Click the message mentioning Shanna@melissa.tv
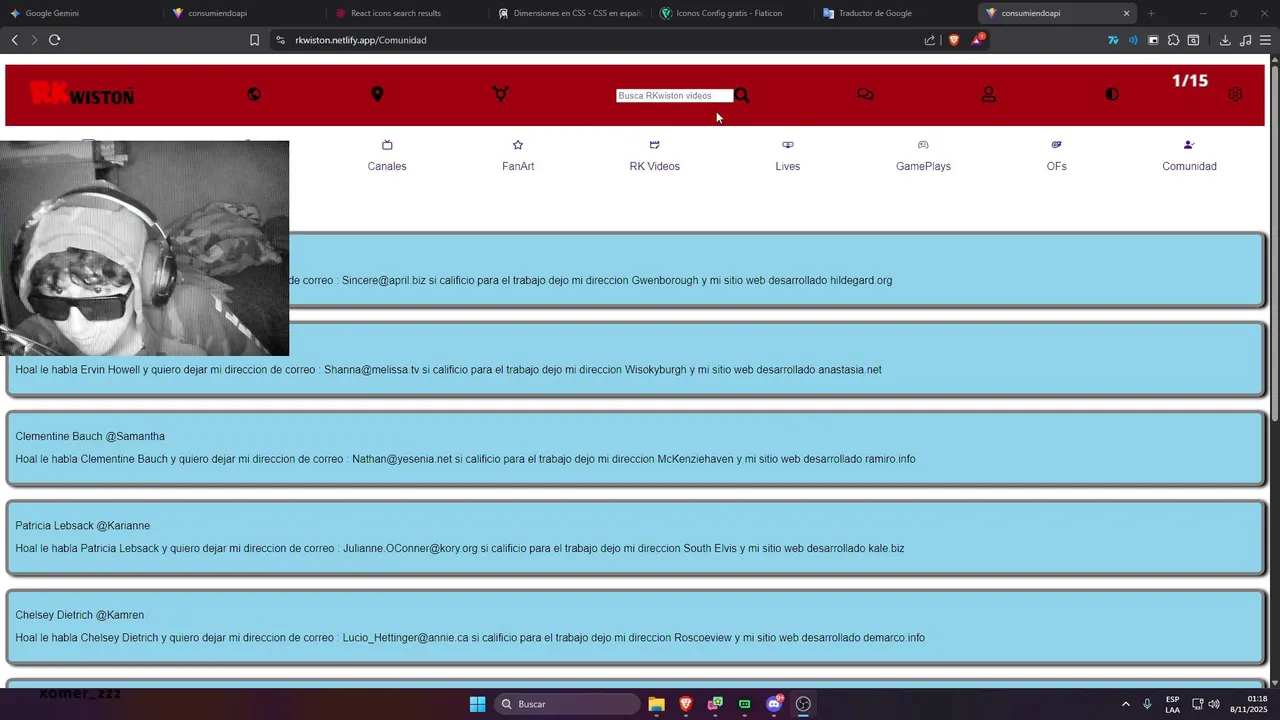This screenshot has width=1280, height=720. pos(449,370)
